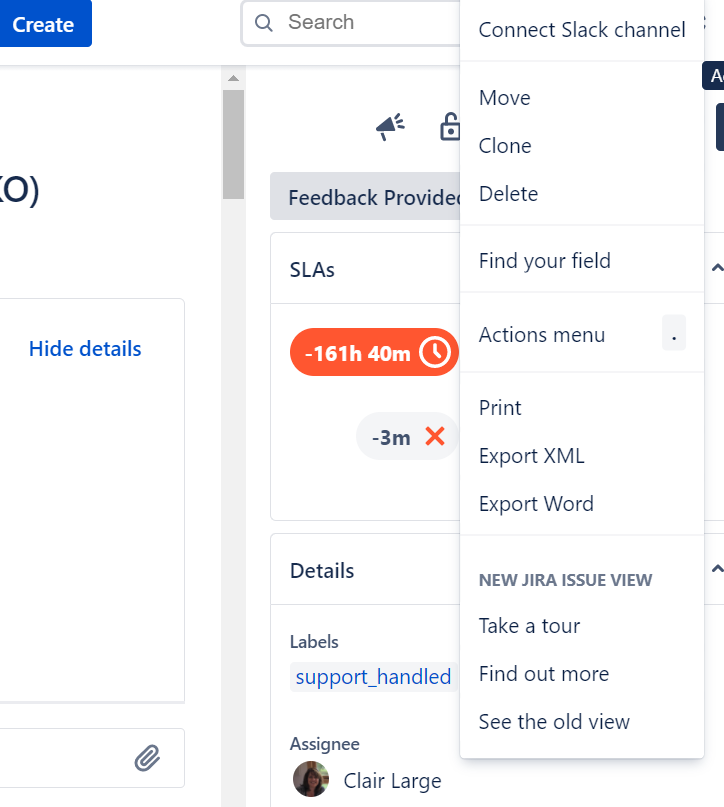Click the magnifier icon in the search box
The image size is (724, 807).
click(x=264, y=23)
